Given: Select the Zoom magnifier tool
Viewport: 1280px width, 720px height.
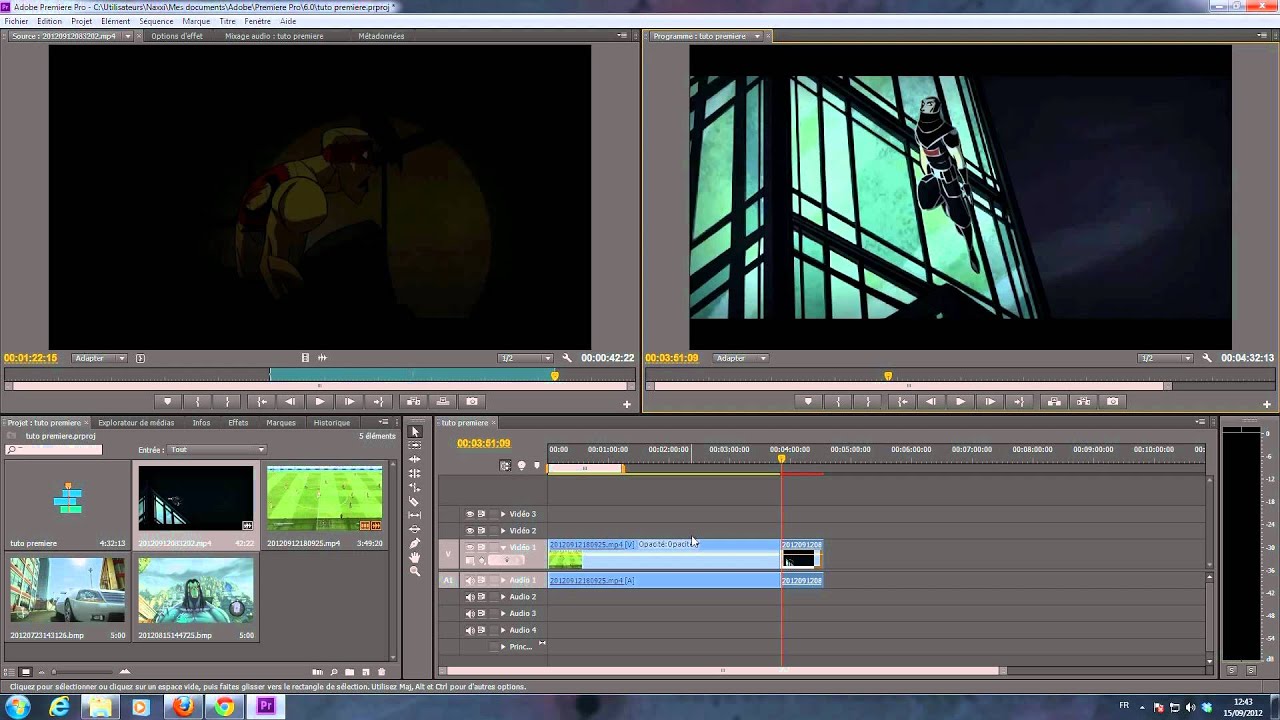Looking at the screenshot, I should point(415,571).
